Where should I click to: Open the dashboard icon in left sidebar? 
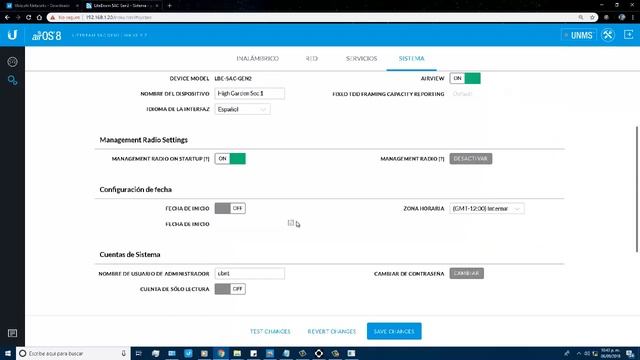[x=12, y=62]
